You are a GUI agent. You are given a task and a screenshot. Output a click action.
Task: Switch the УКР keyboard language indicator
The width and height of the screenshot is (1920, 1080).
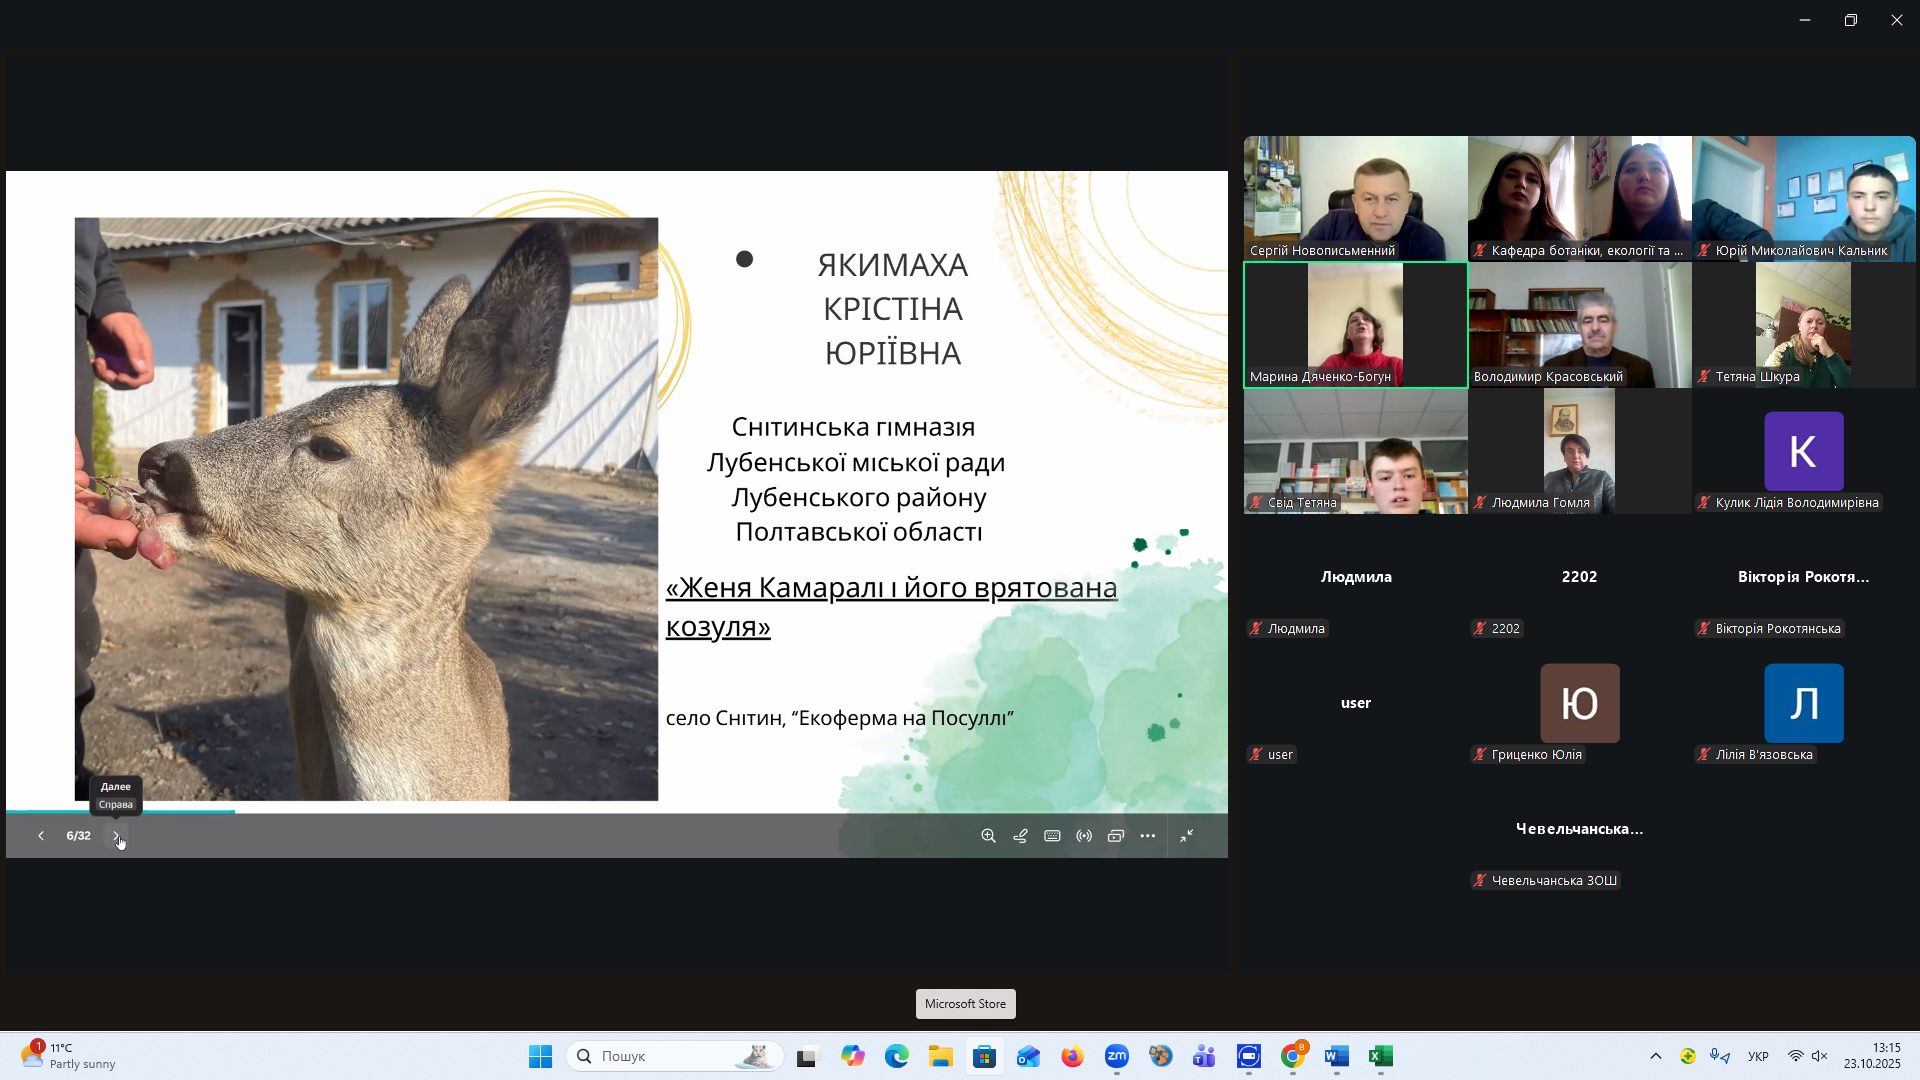point(1758,1056)
